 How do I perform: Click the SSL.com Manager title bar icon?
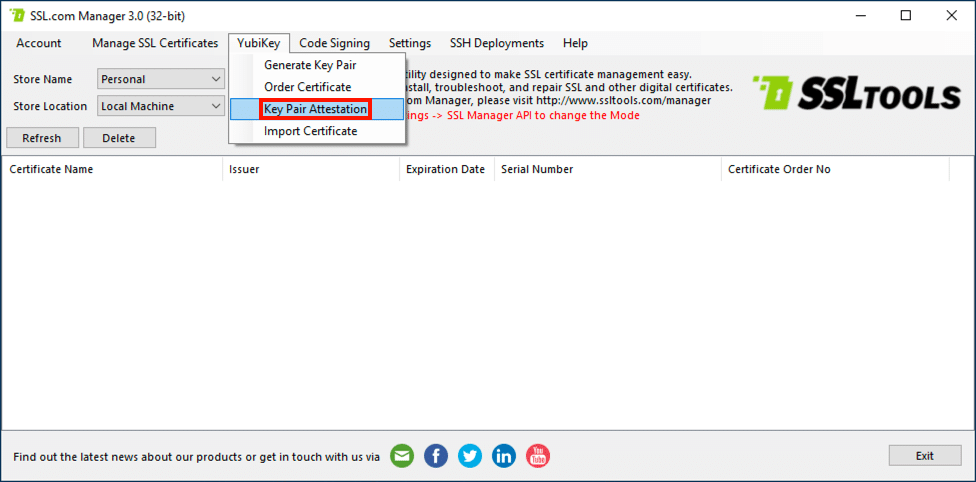click(17, 16)
